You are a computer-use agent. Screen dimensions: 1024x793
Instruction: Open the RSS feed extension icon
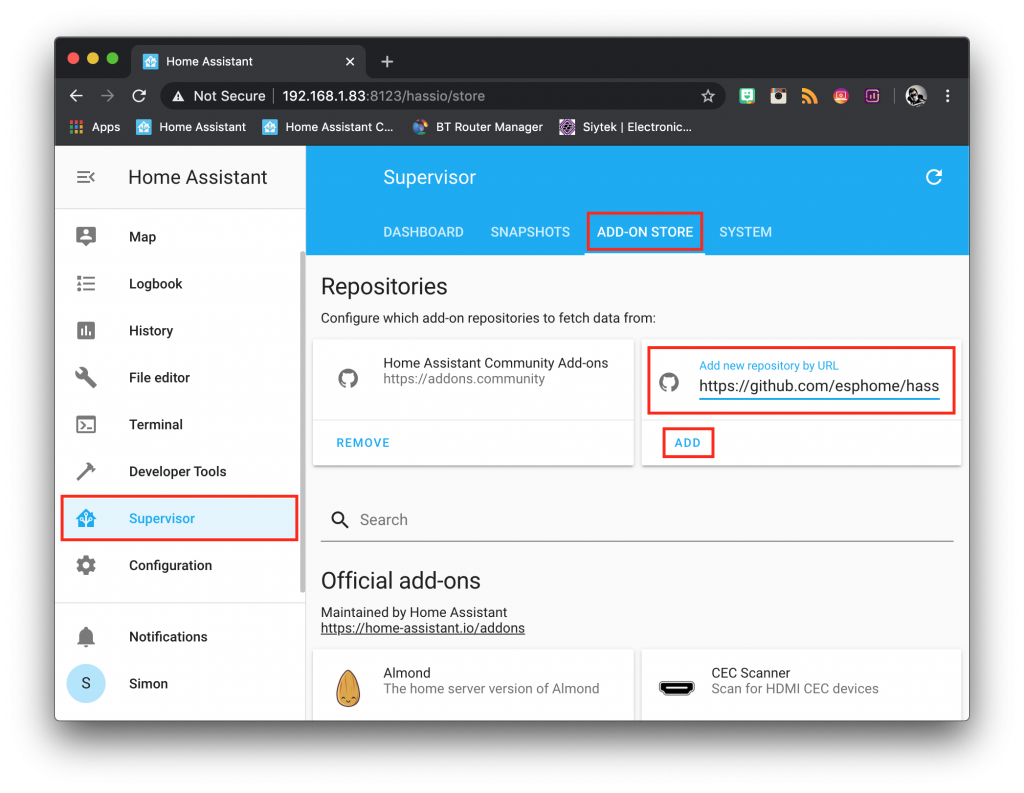[809, 96]
